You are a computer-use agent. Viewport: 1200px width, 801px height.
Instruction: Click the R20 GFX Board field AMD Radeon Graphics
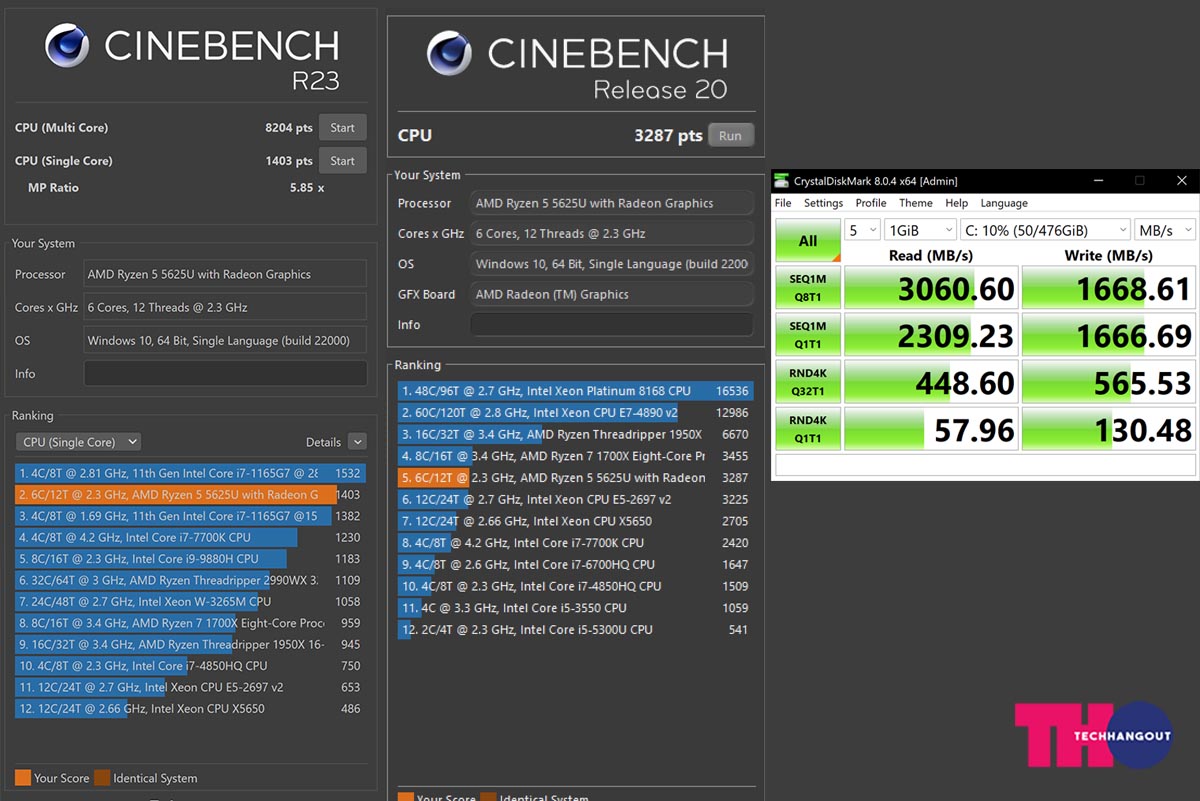point(612,295)
